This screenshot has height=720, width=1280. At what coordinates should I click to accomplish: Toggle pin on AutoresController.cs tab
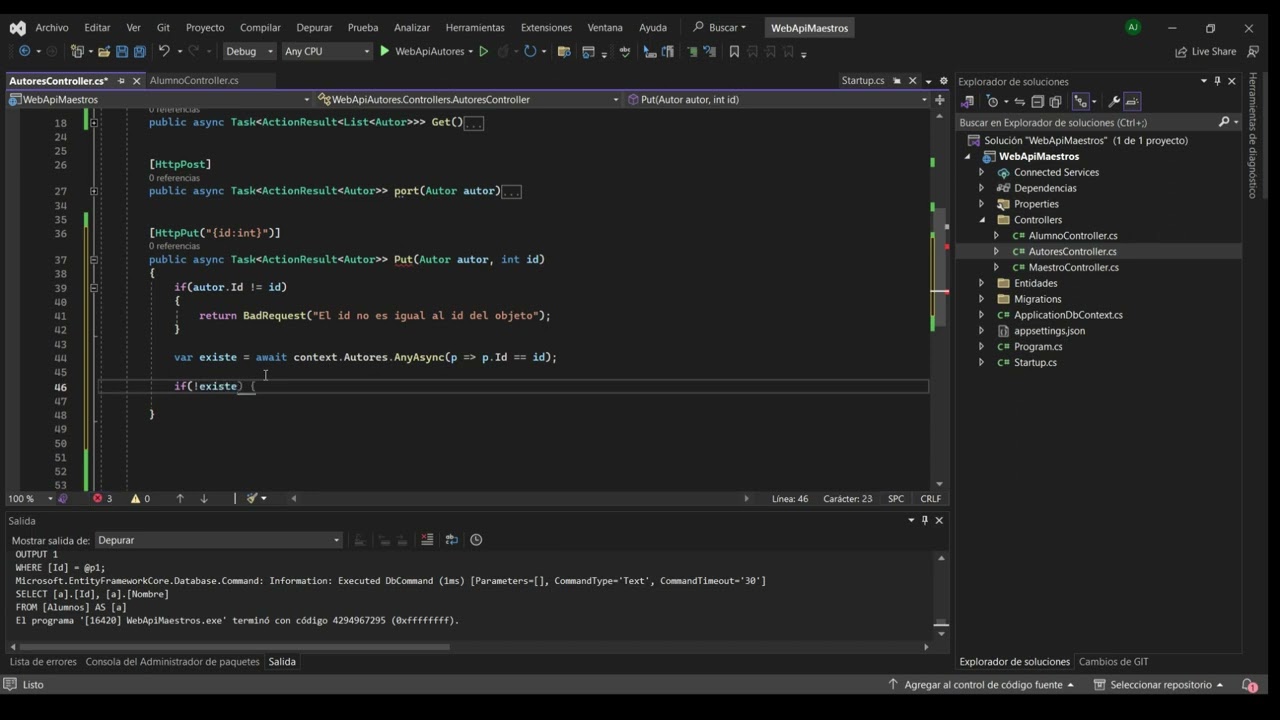coord(121,80)
